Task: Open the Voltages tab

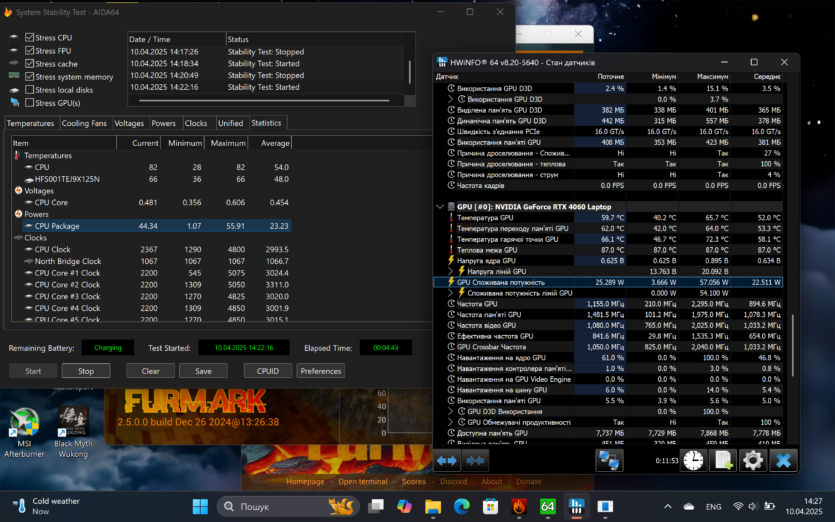Action: pos(129,123)
